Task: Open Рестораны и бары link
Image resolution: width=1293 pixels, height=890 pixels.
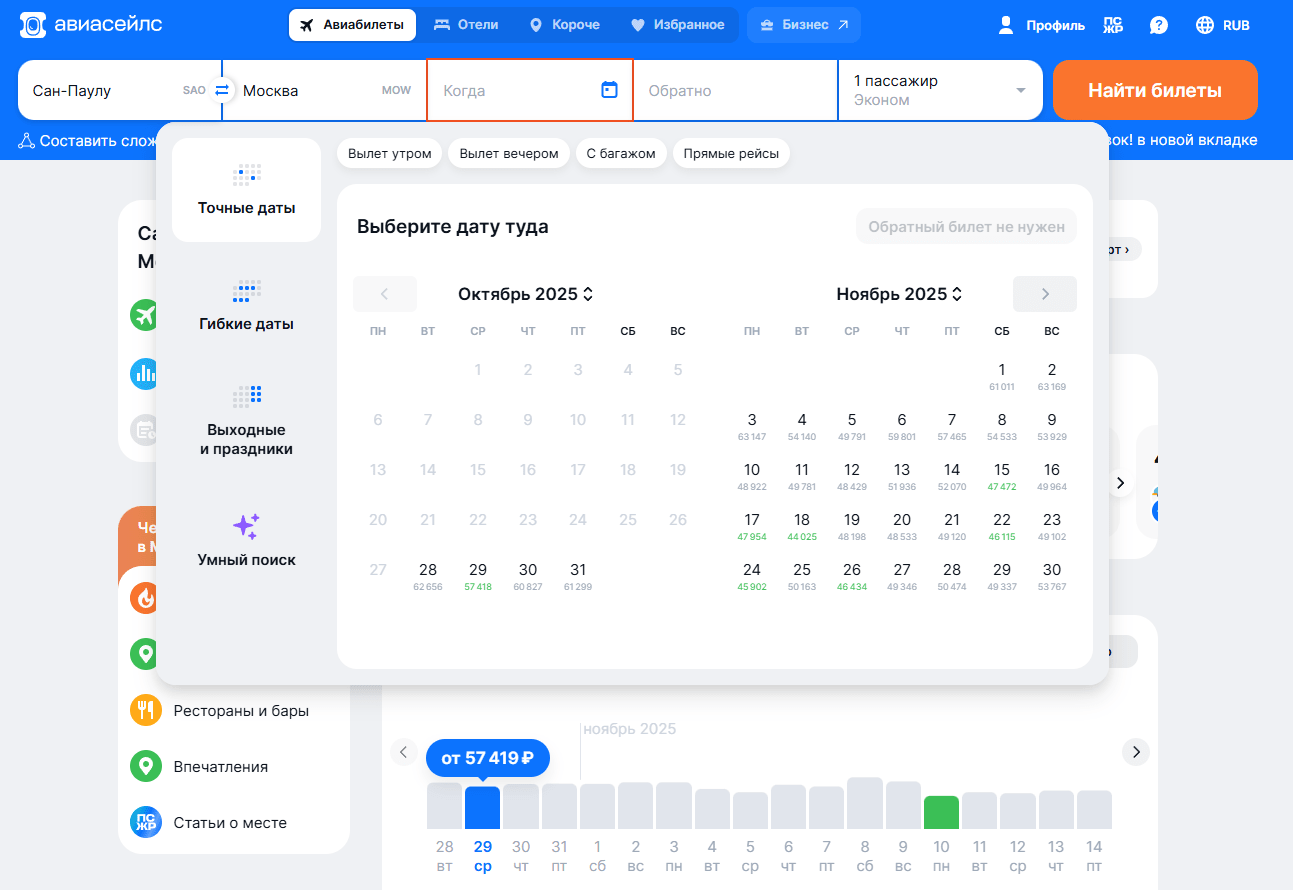Action: coord(241,711)
